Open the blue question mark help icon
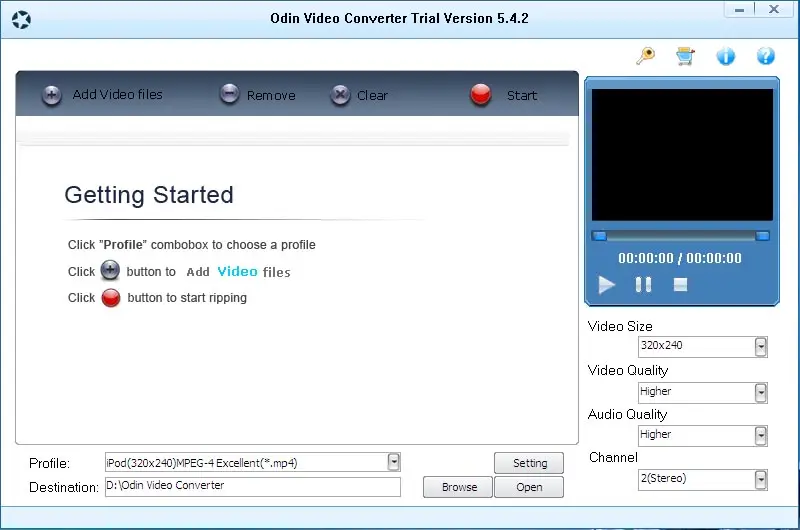 [x=765, y=56]
